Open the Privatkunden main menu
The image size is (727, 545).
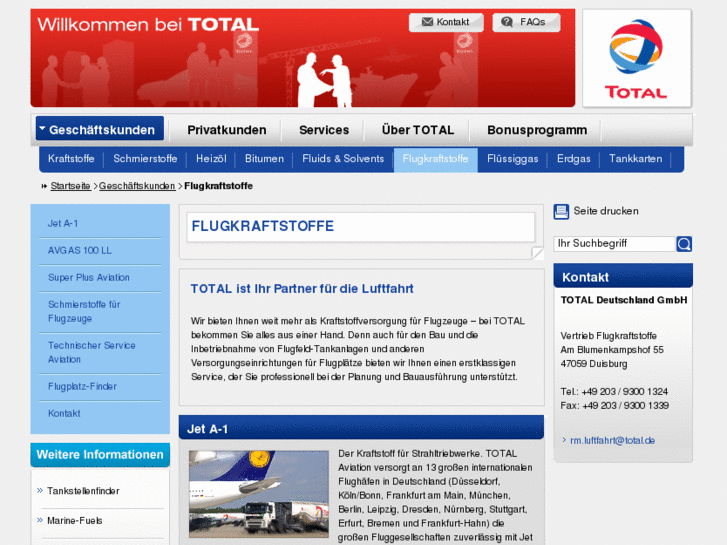click(x=227, y=130)
